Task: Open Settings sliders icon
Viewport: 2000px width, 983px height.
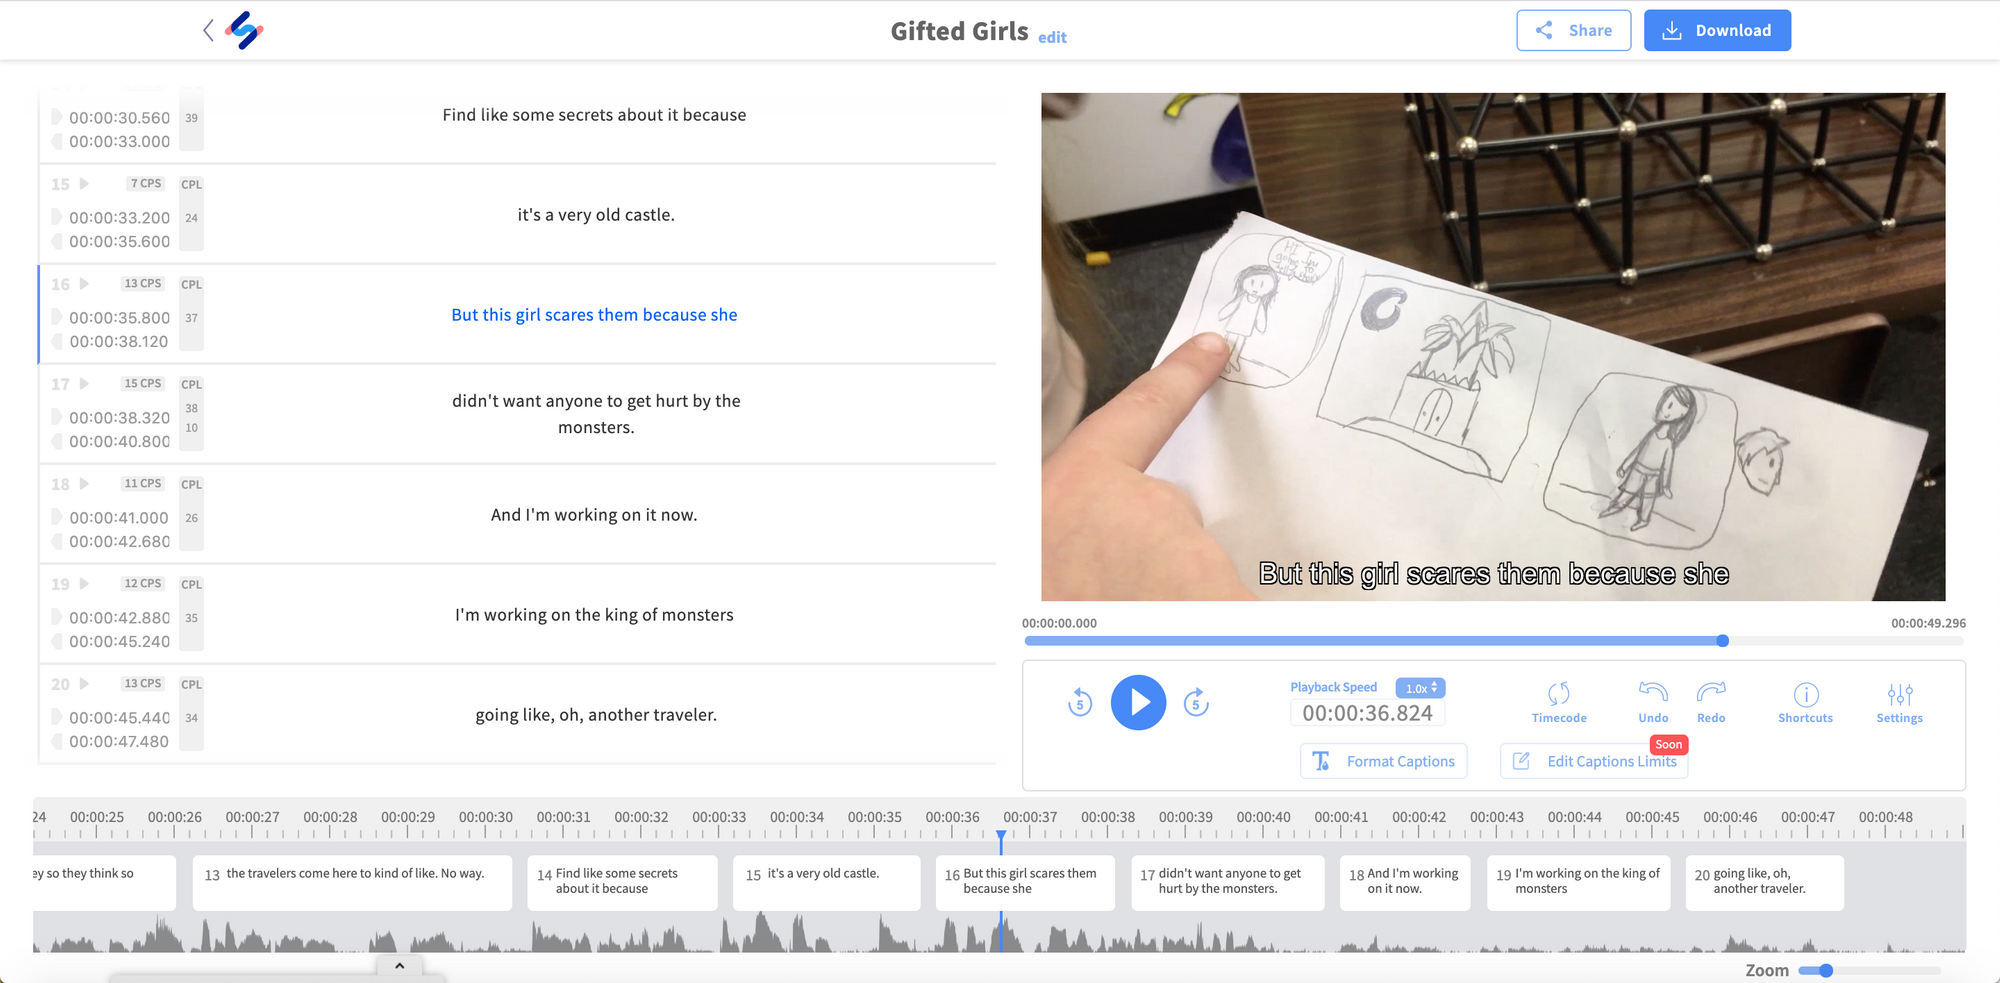Action: click(x=1899, y=694)
